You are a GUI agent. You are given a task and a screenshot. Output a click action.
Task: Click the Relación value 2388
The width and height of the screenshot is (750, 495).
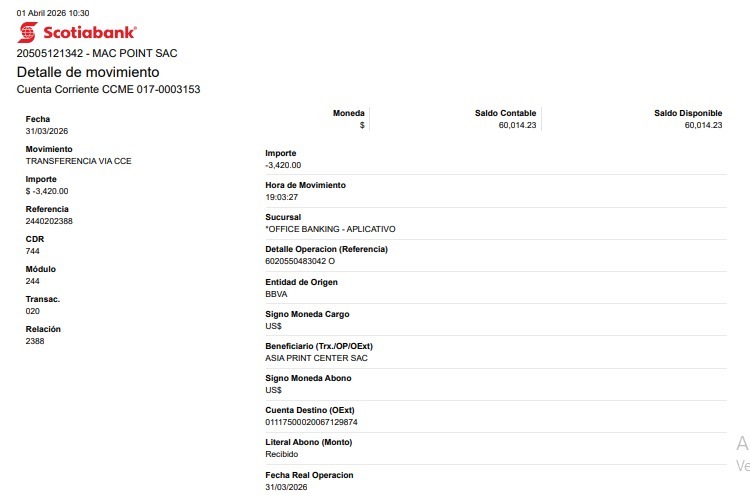point(35,341)
